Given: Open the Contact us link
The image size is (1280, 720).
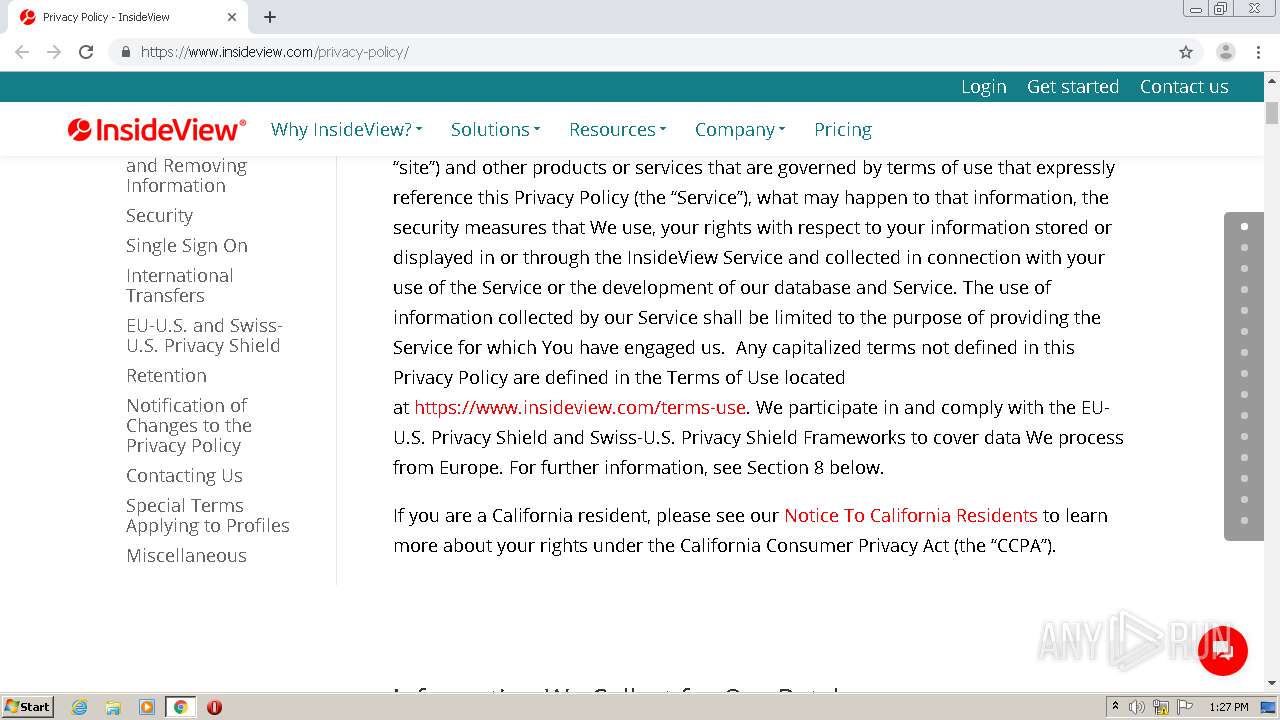Looking at the screenshot, I should pyautogui.click(x=1184, y=87).
